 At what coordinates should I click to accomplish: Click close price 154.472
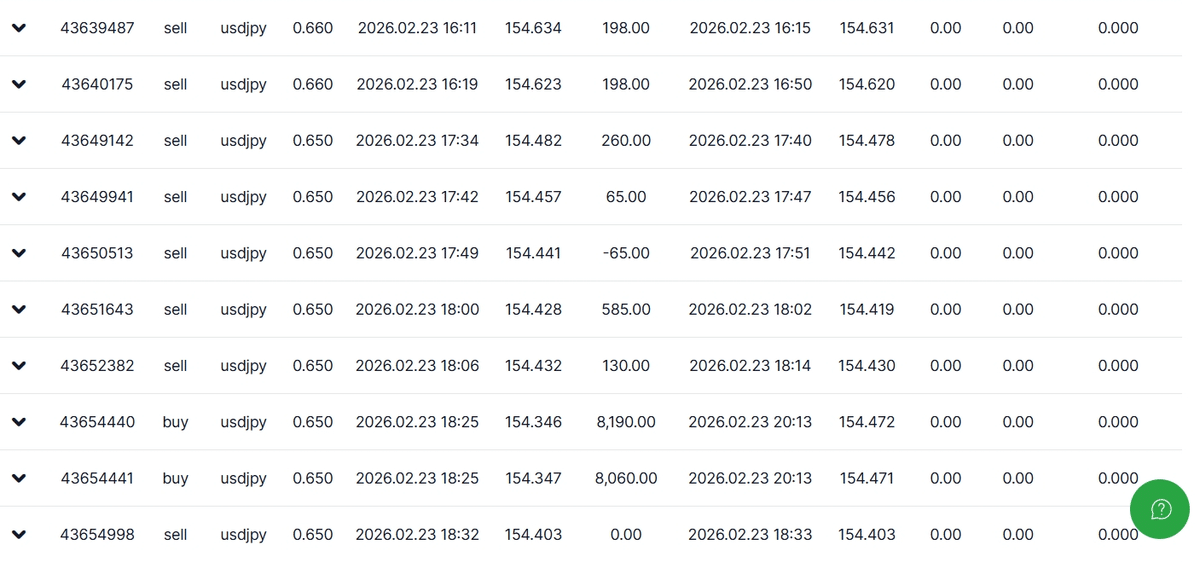pos(867,422)
